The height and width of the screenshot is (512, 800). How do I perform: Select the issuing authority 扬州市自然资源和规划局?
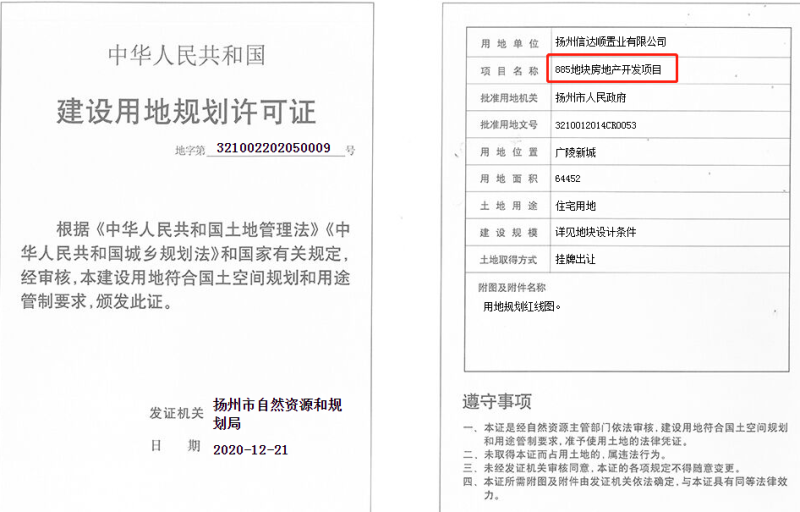click(x=277, y=414)
